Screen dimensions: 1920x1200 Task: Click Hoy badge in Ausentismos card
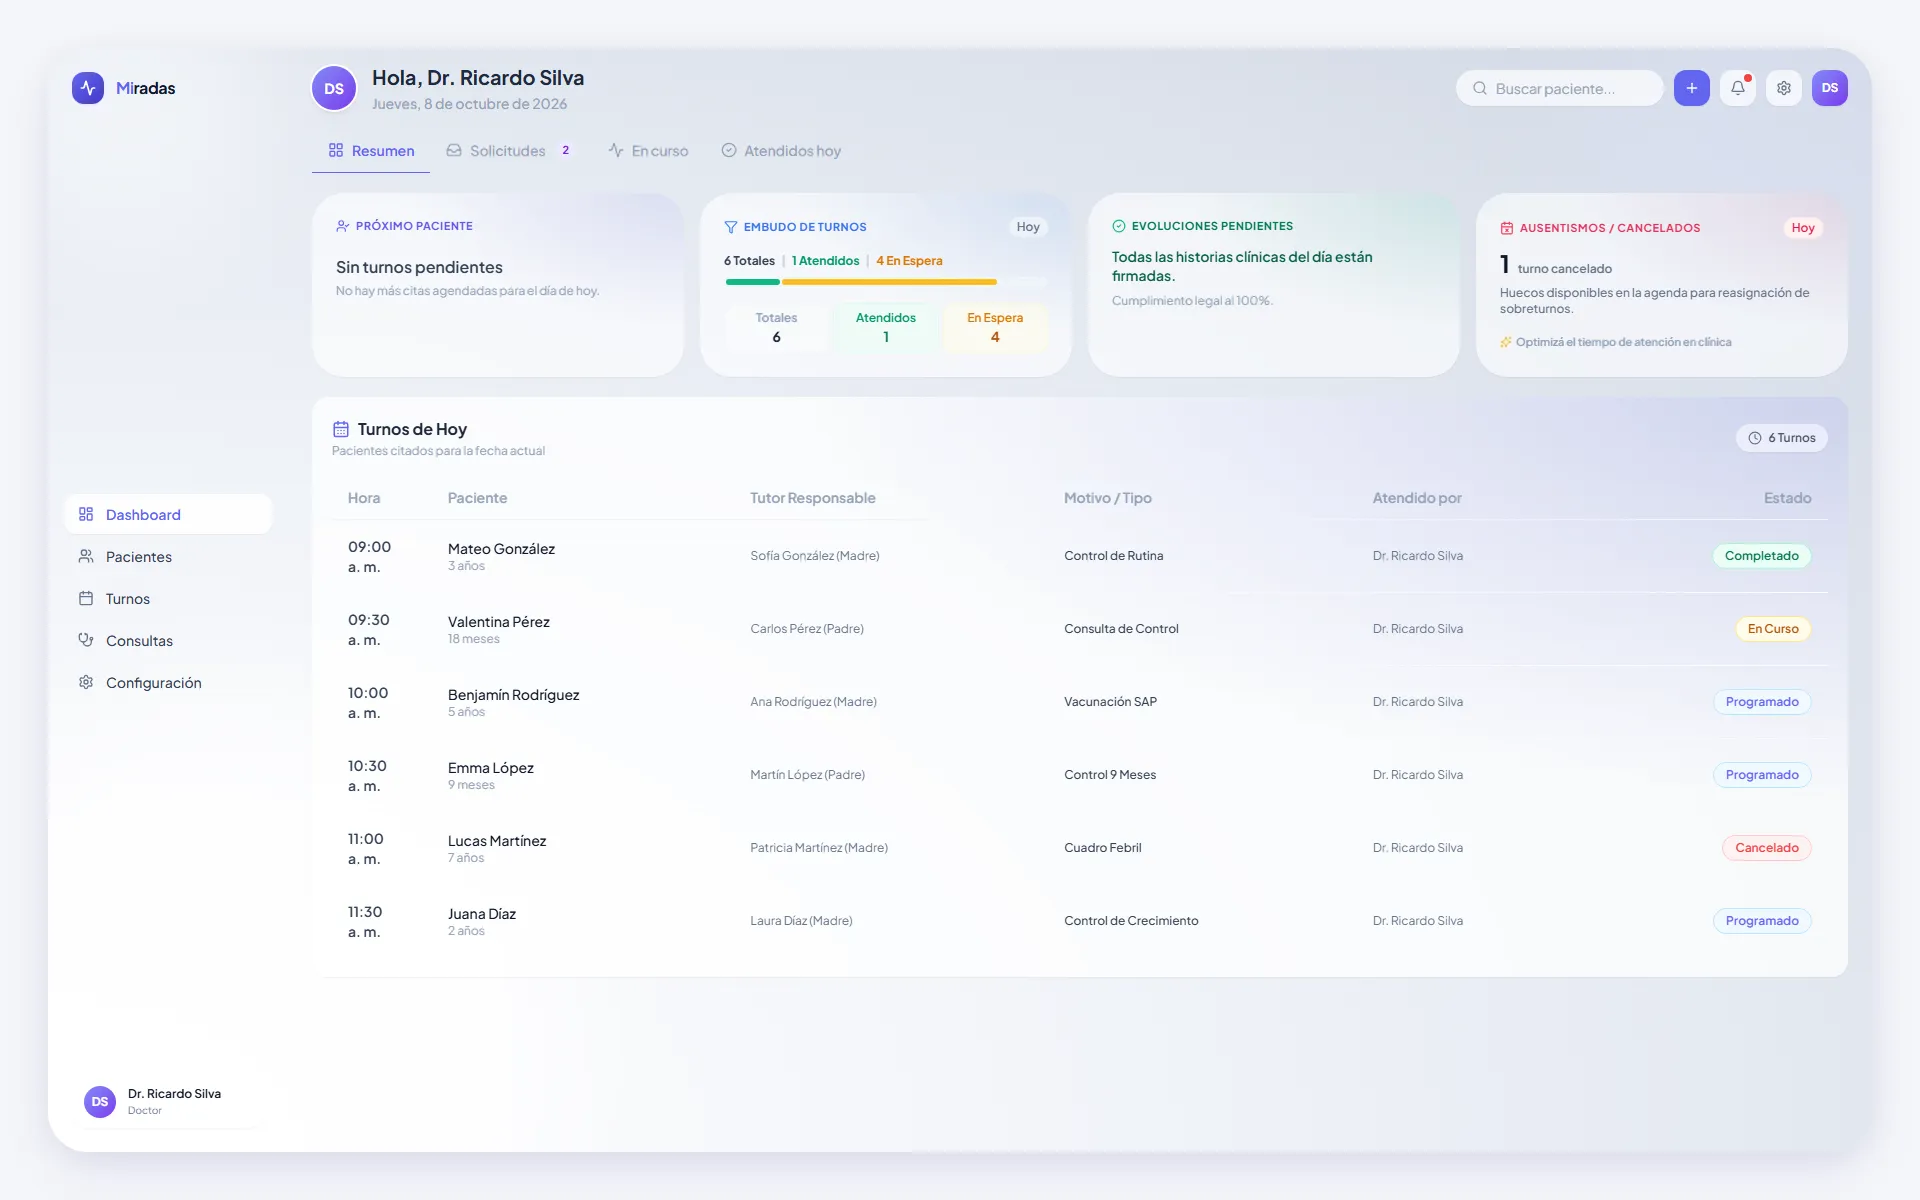pyautogui.click(x=1803, y=228)
